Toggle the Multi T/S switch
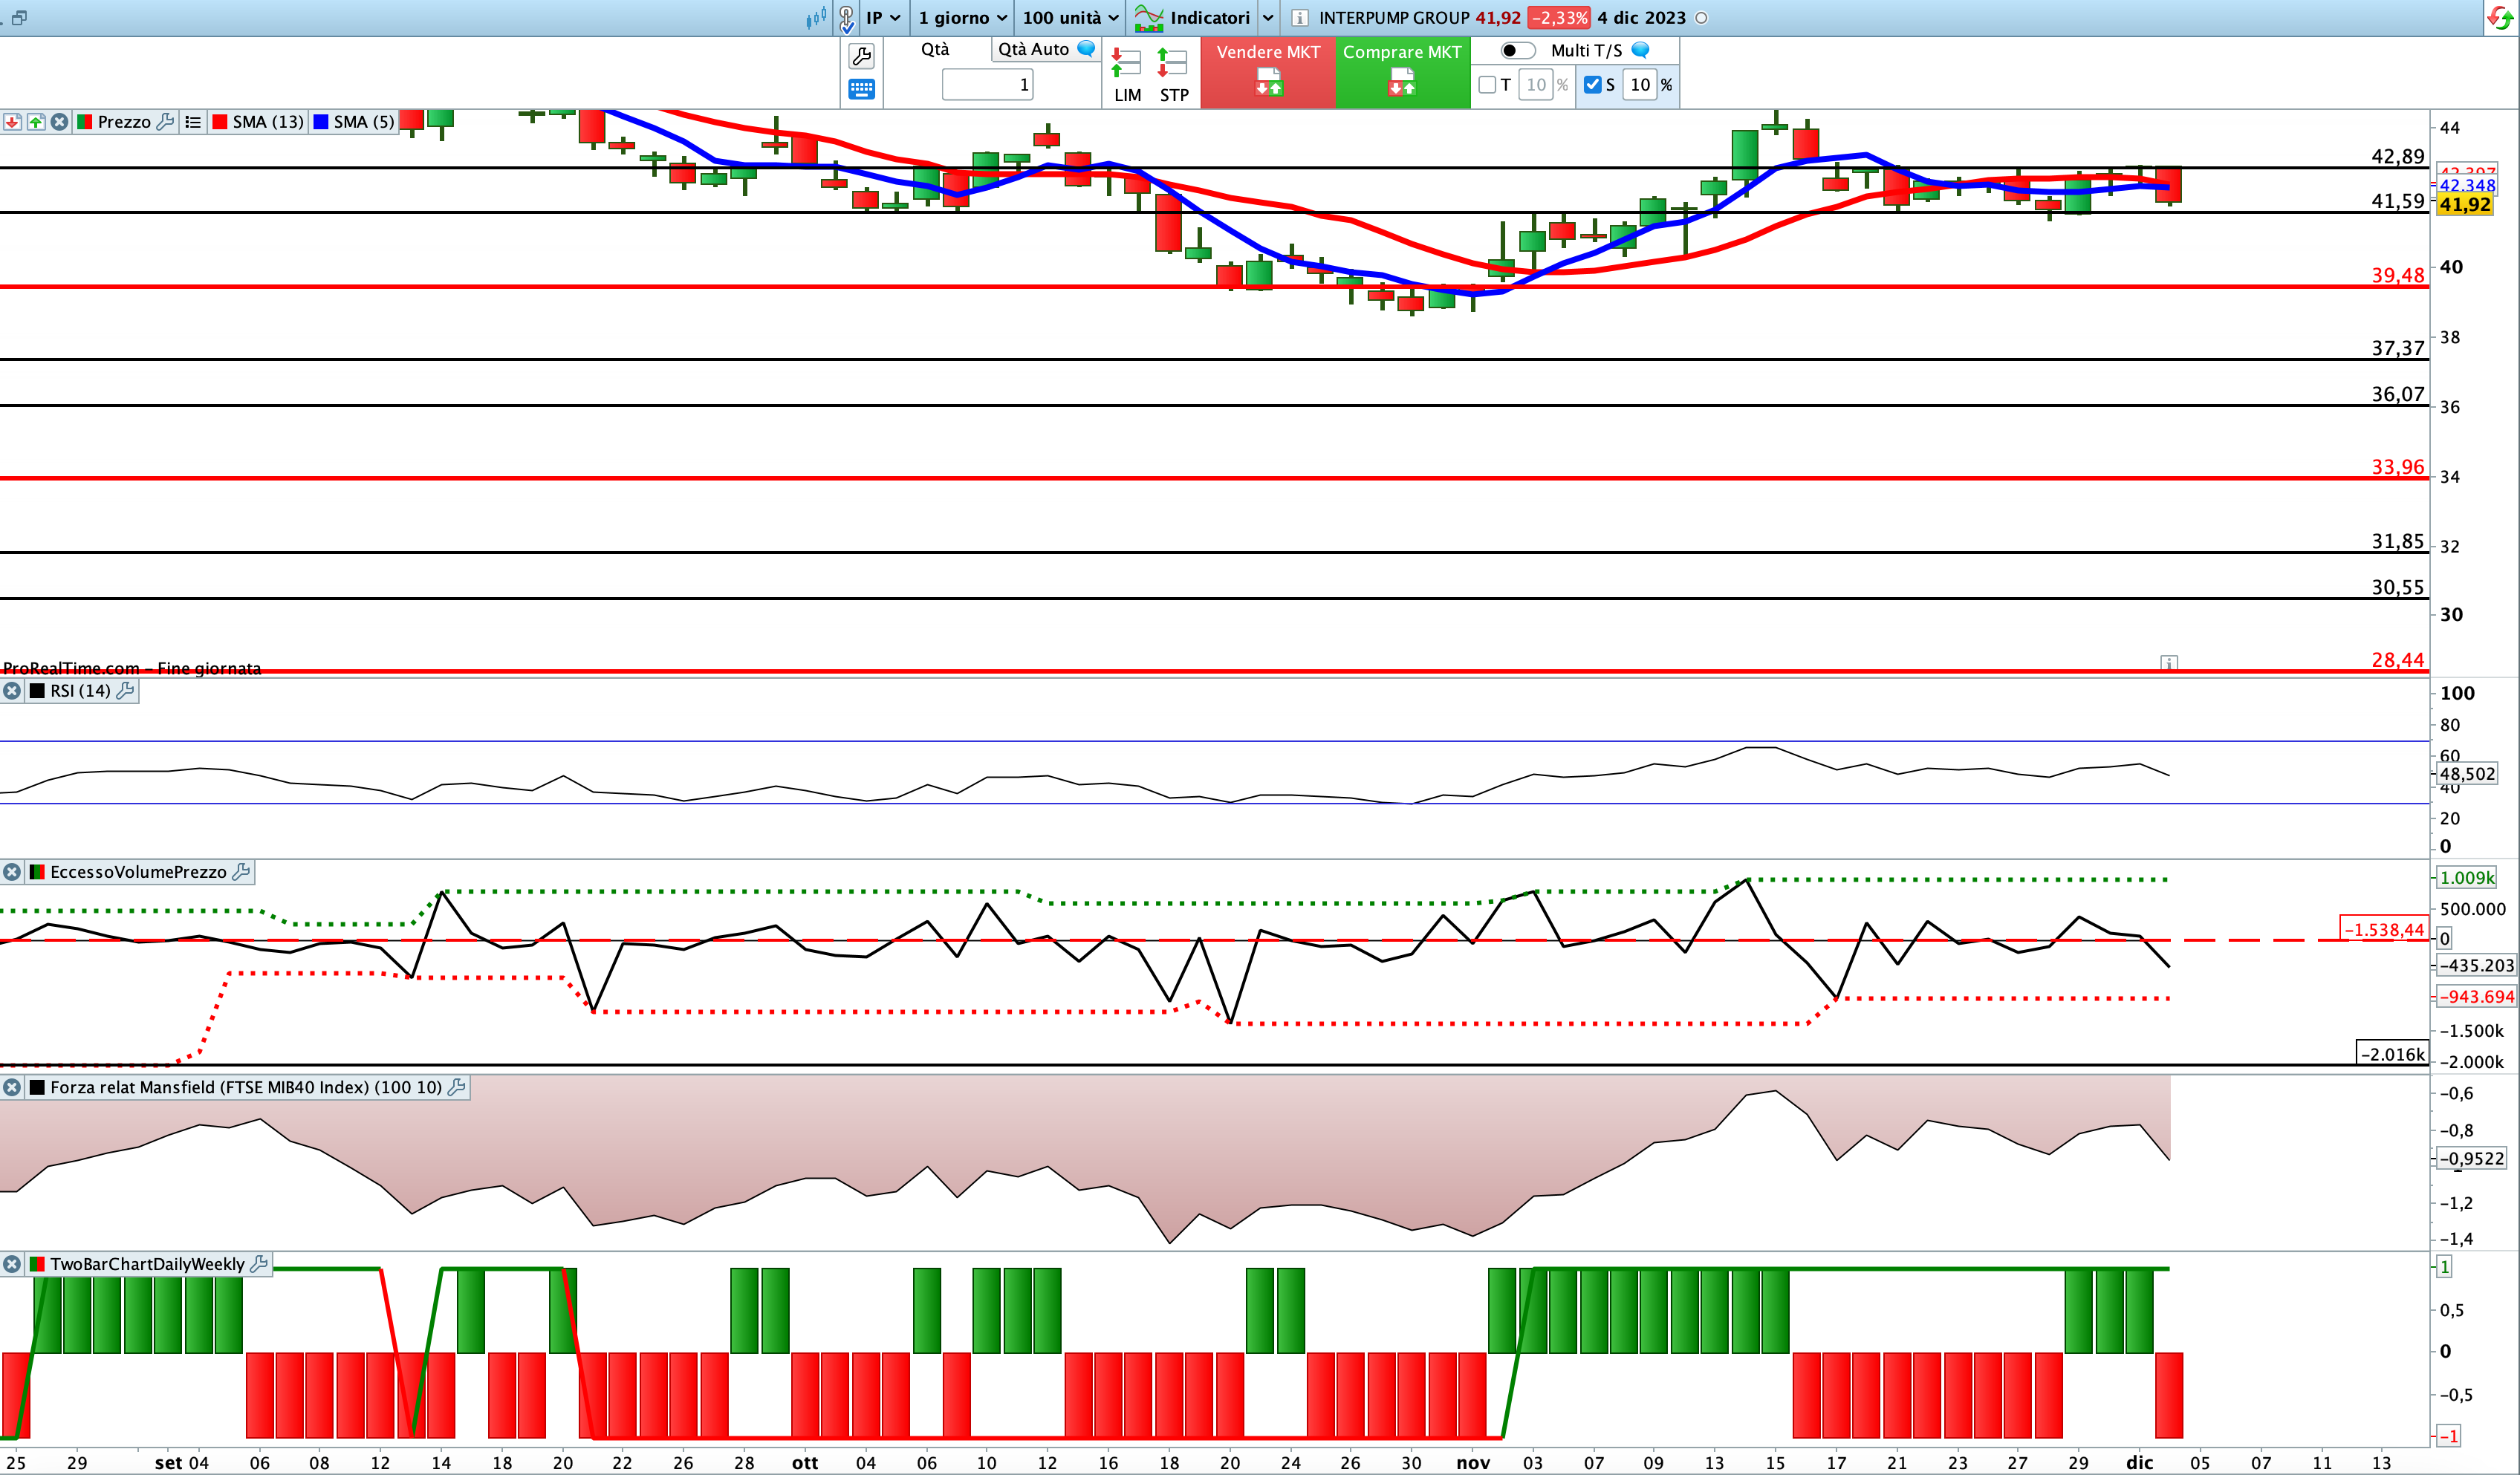The width and height of the screenshot is (2520, 1475). [1518, 50]
